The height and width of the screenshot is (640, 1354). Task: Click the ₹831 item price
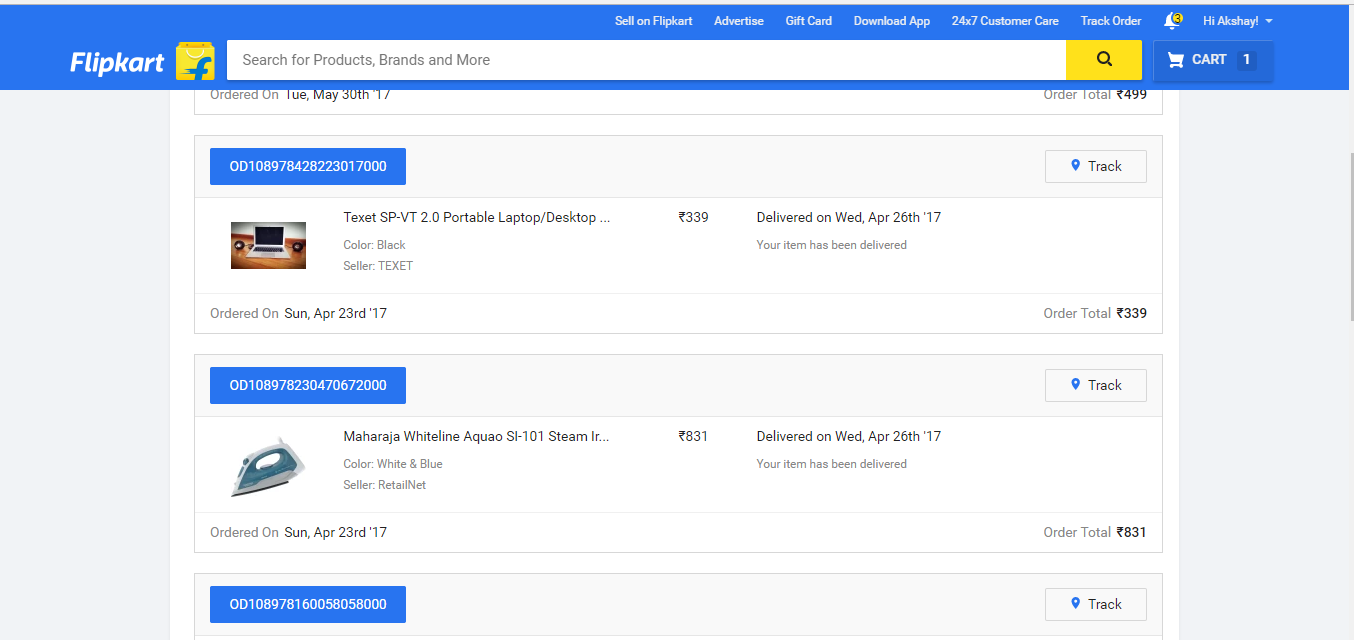click(693, 436)
